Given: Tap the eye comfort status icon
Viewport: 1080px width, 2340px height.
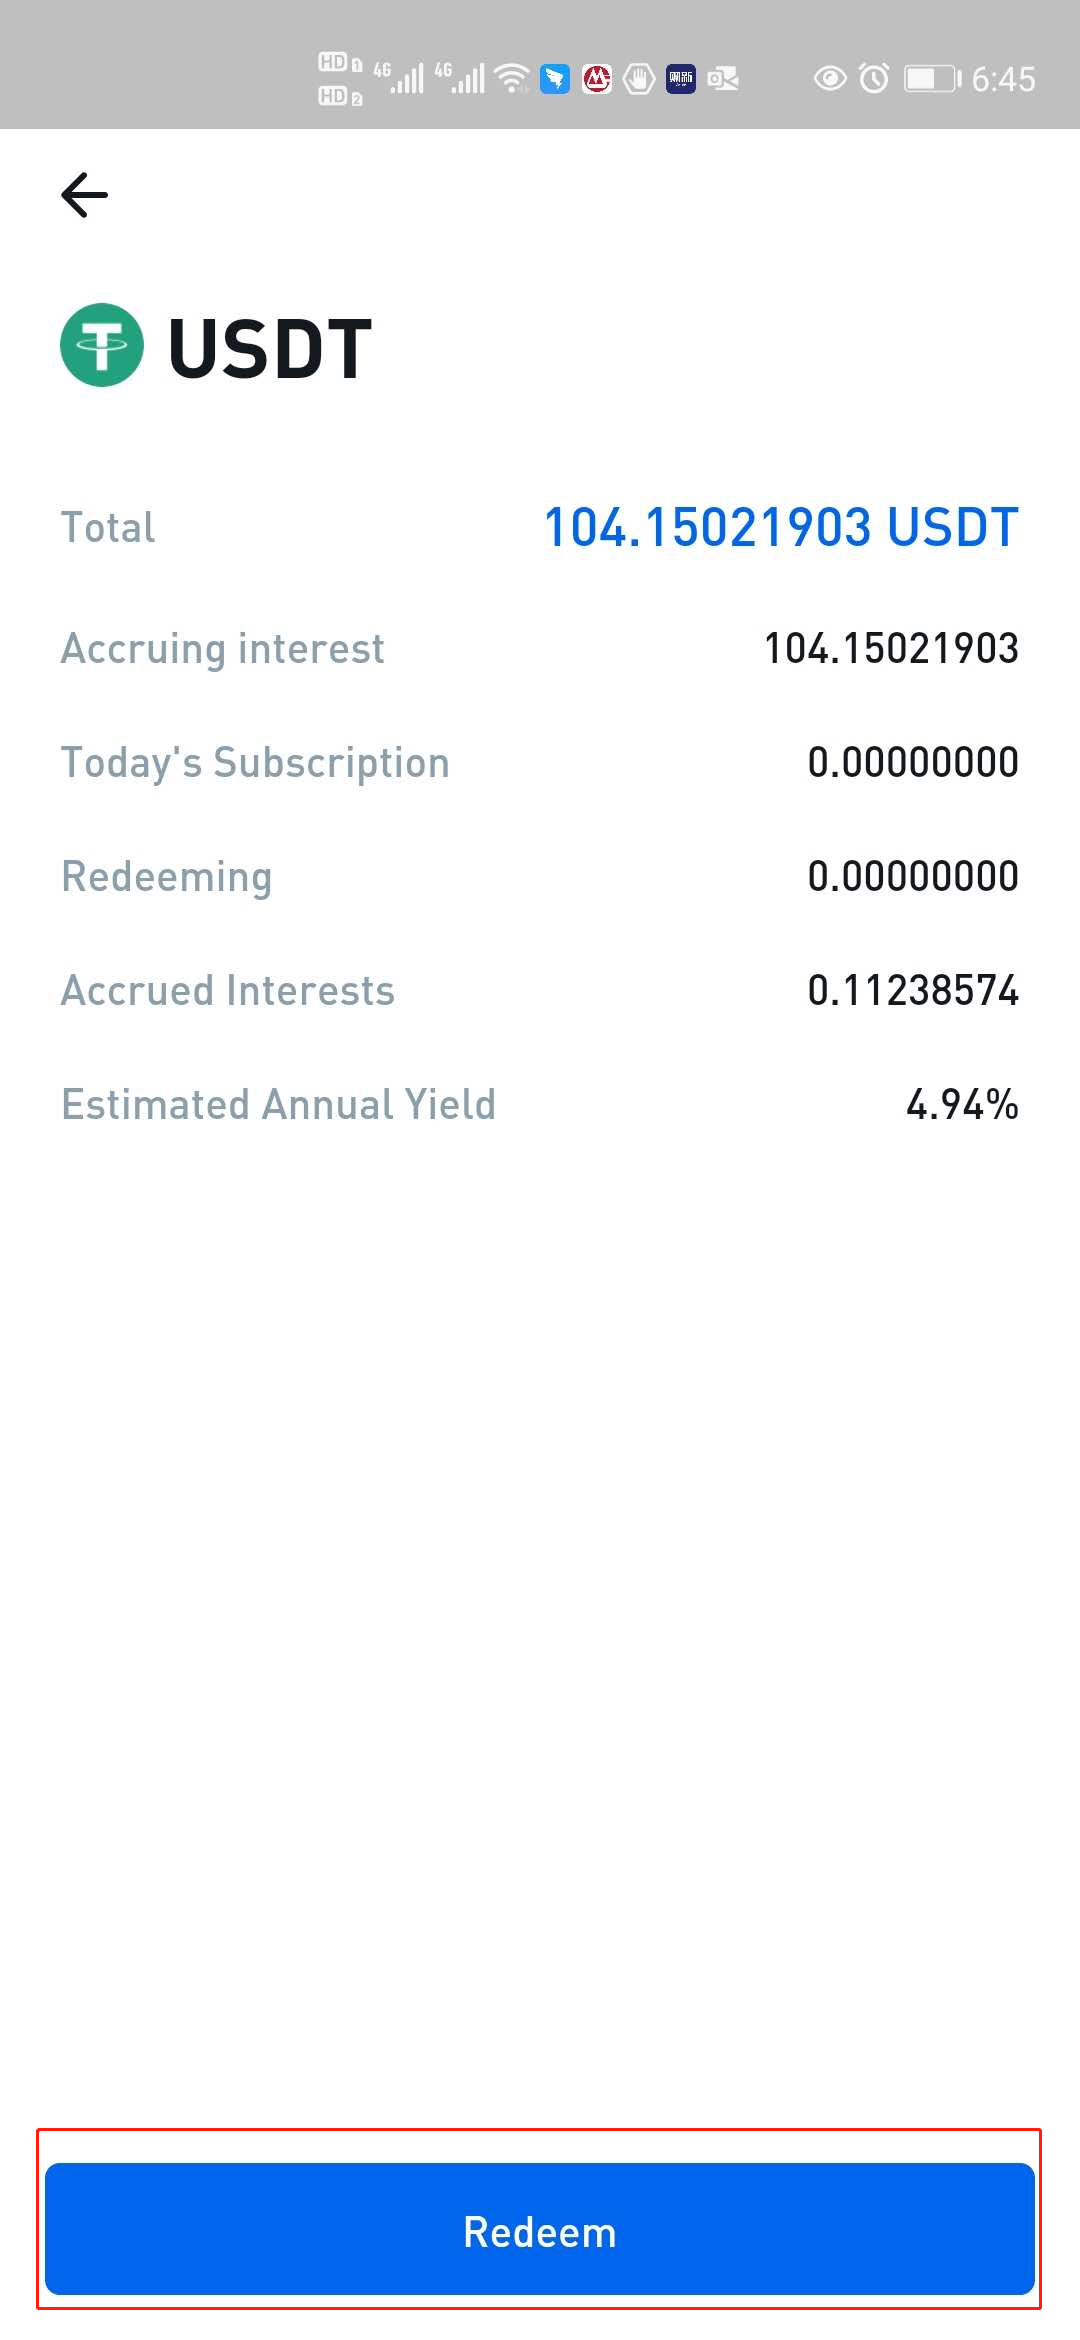Looking at the screenshot, I should coord(830,78).
